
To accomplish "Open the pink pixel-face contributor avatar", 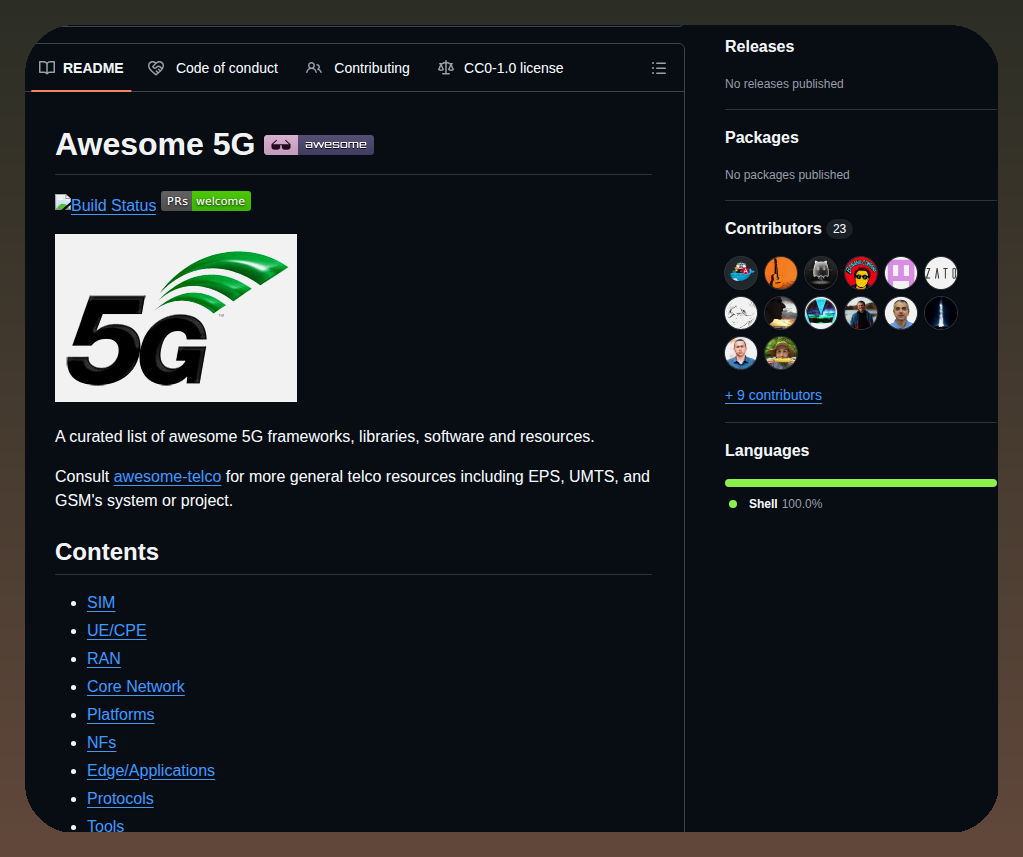I will 900,273.
